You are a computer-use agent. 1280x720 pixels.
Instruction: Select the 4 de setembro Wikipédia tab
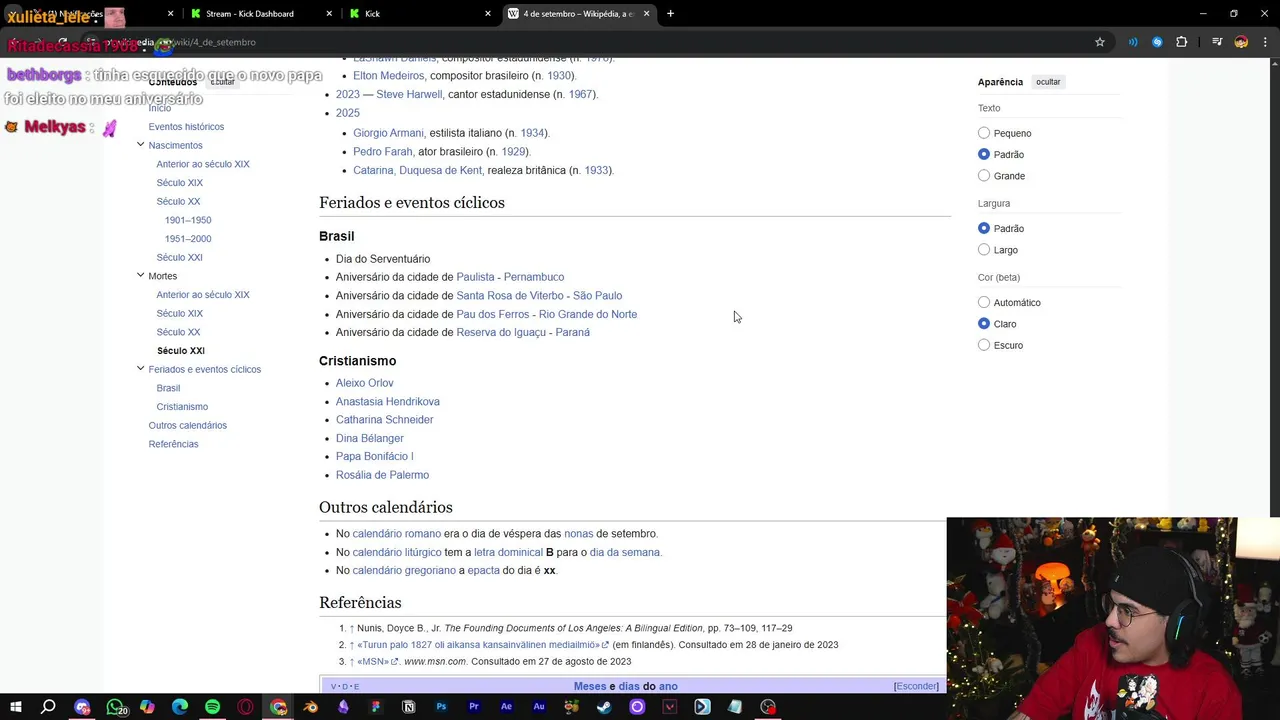[x=577, y=14]
